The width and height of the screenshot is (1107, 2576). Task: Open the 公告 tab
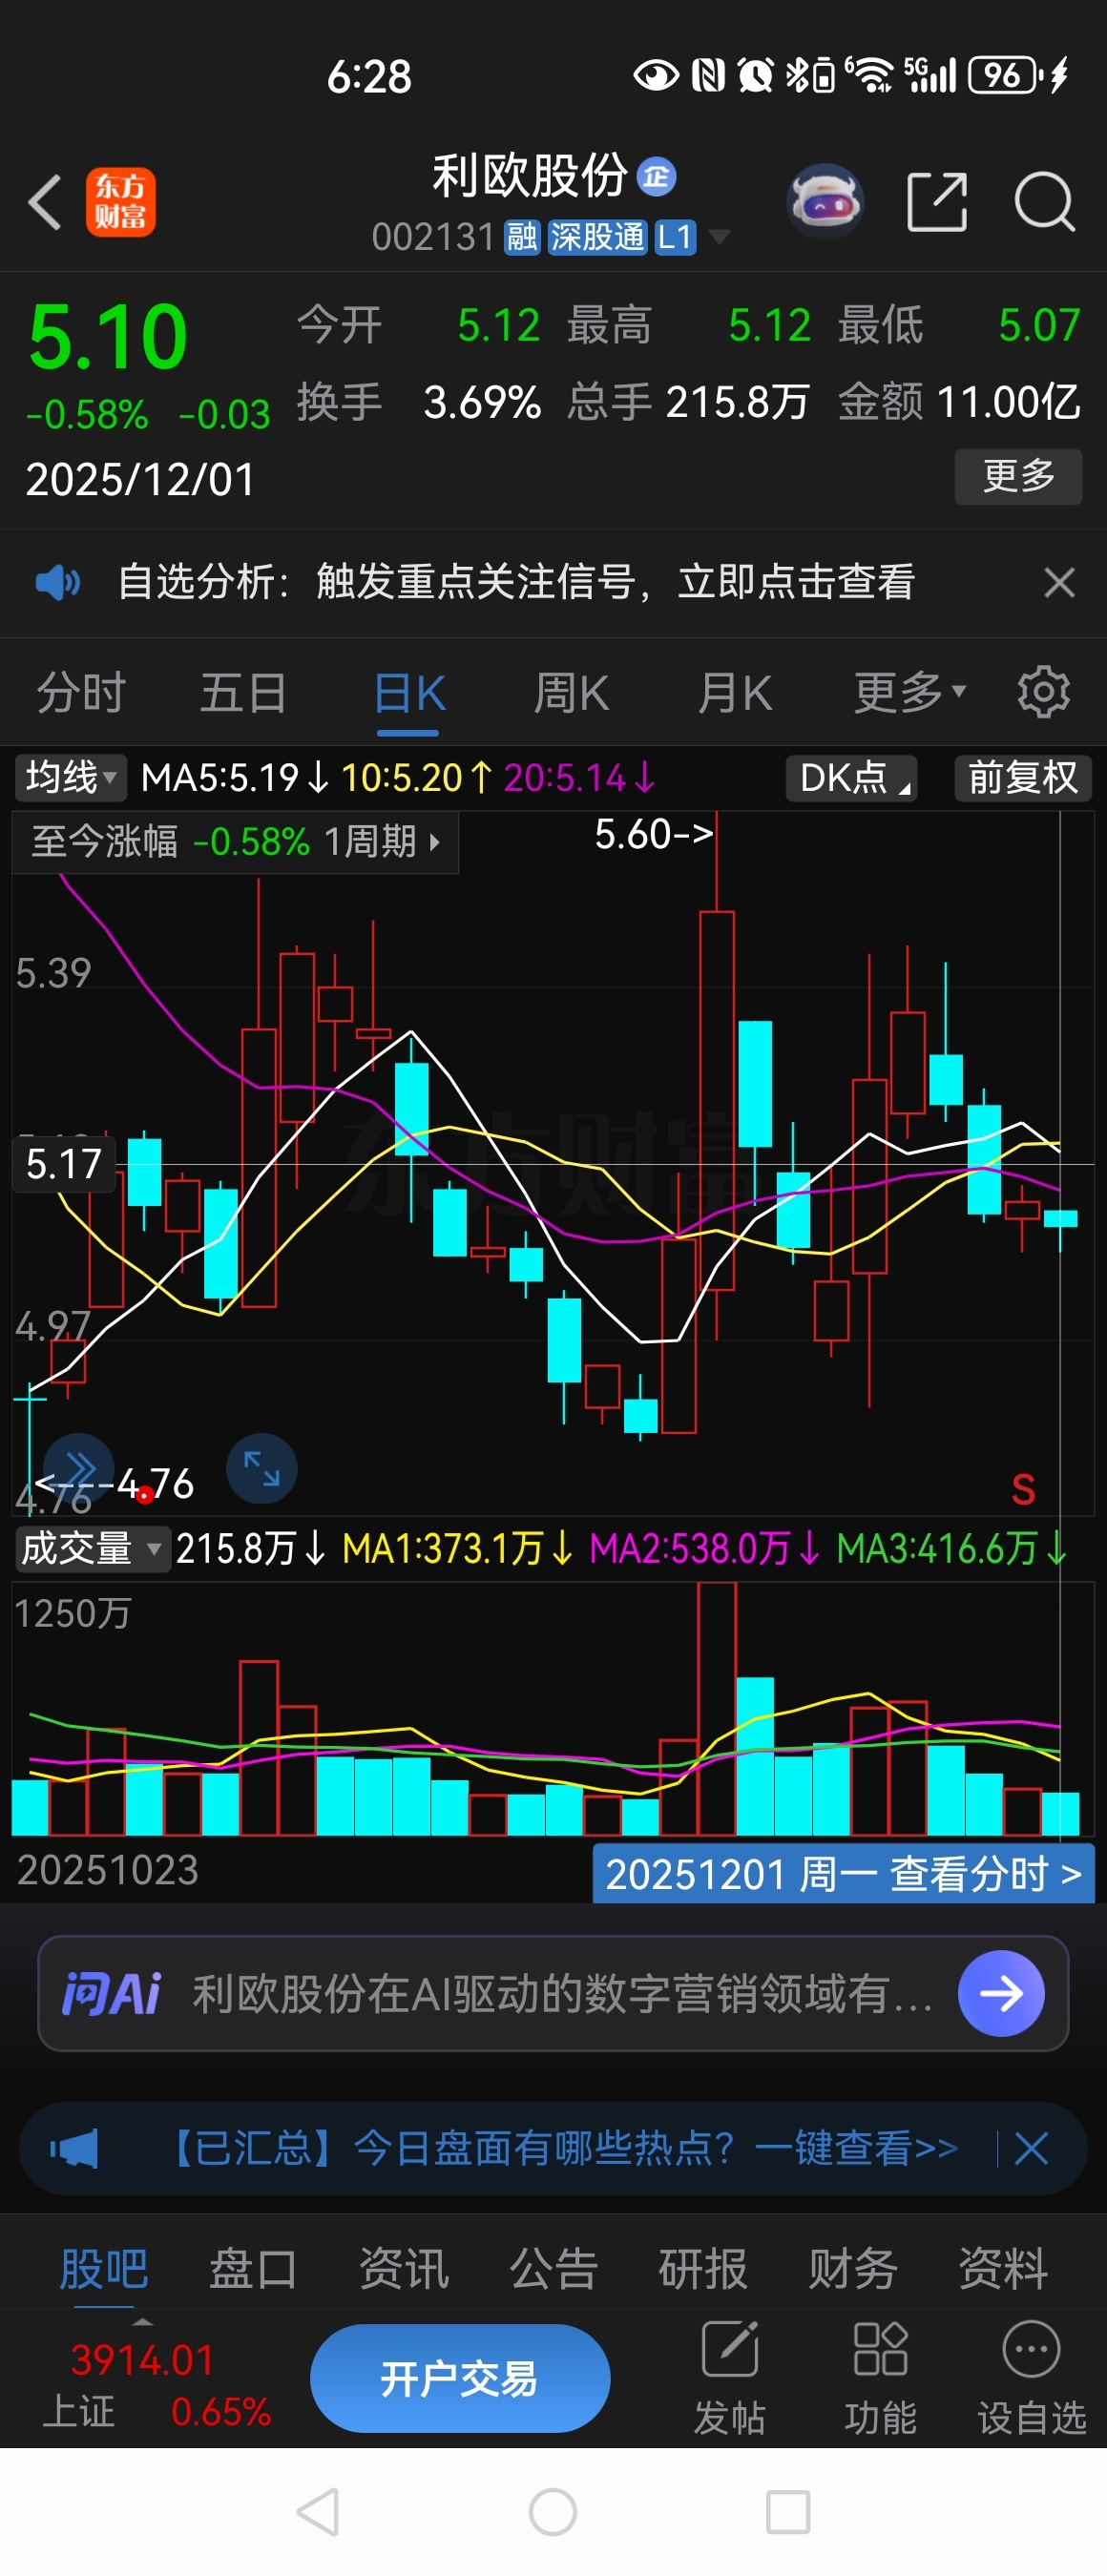(x=554, y=2268)
